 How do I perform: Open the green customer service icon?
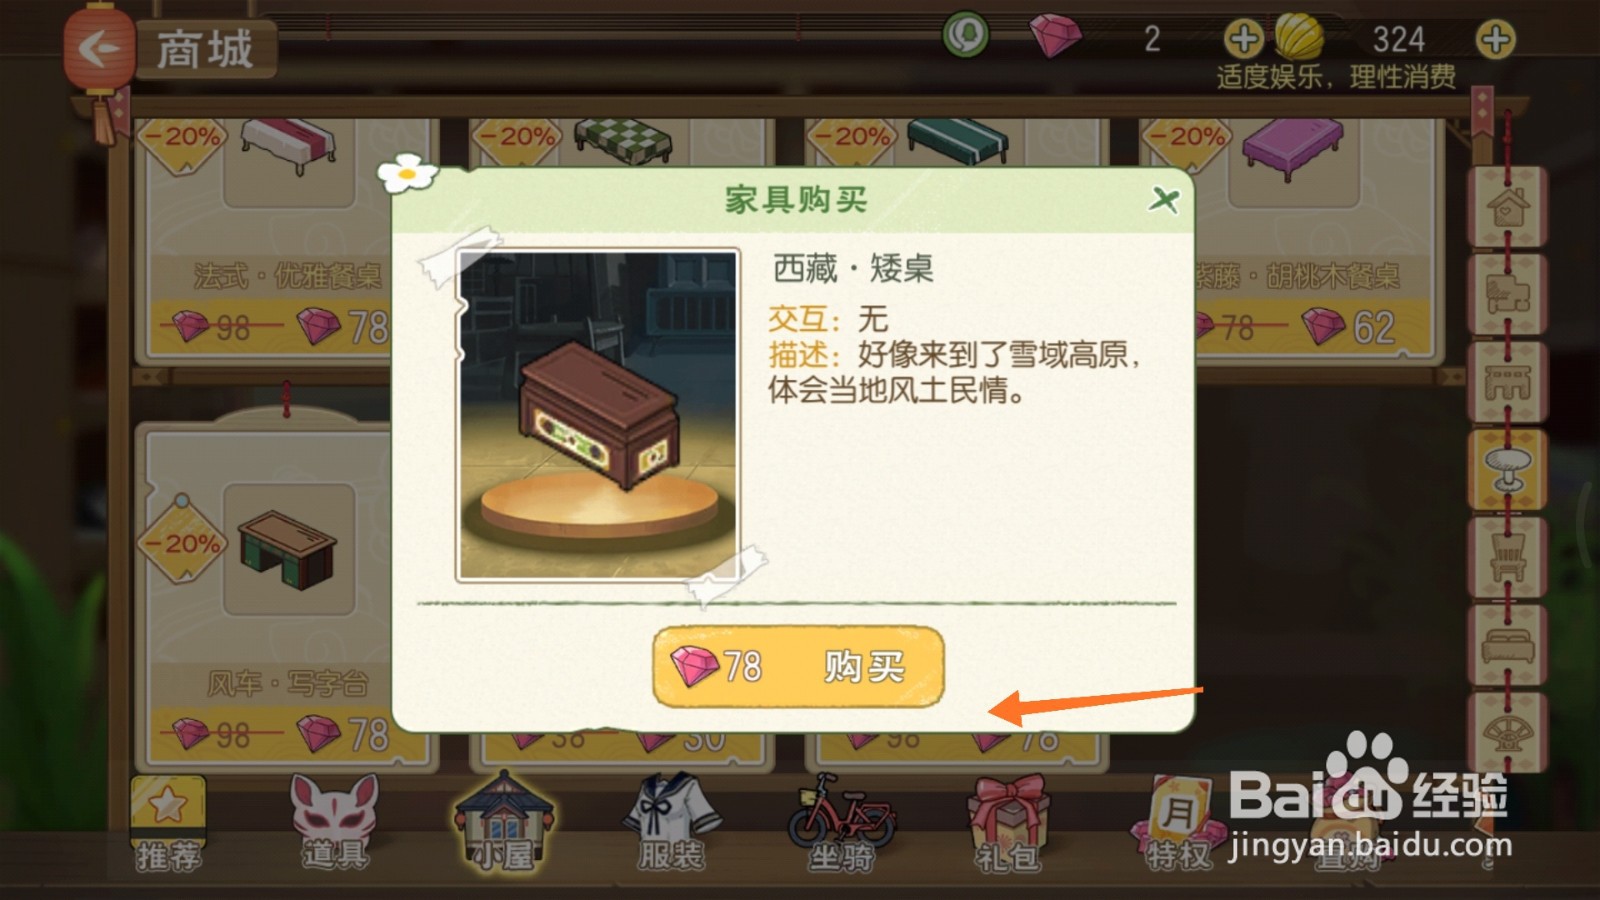[966, 36]
